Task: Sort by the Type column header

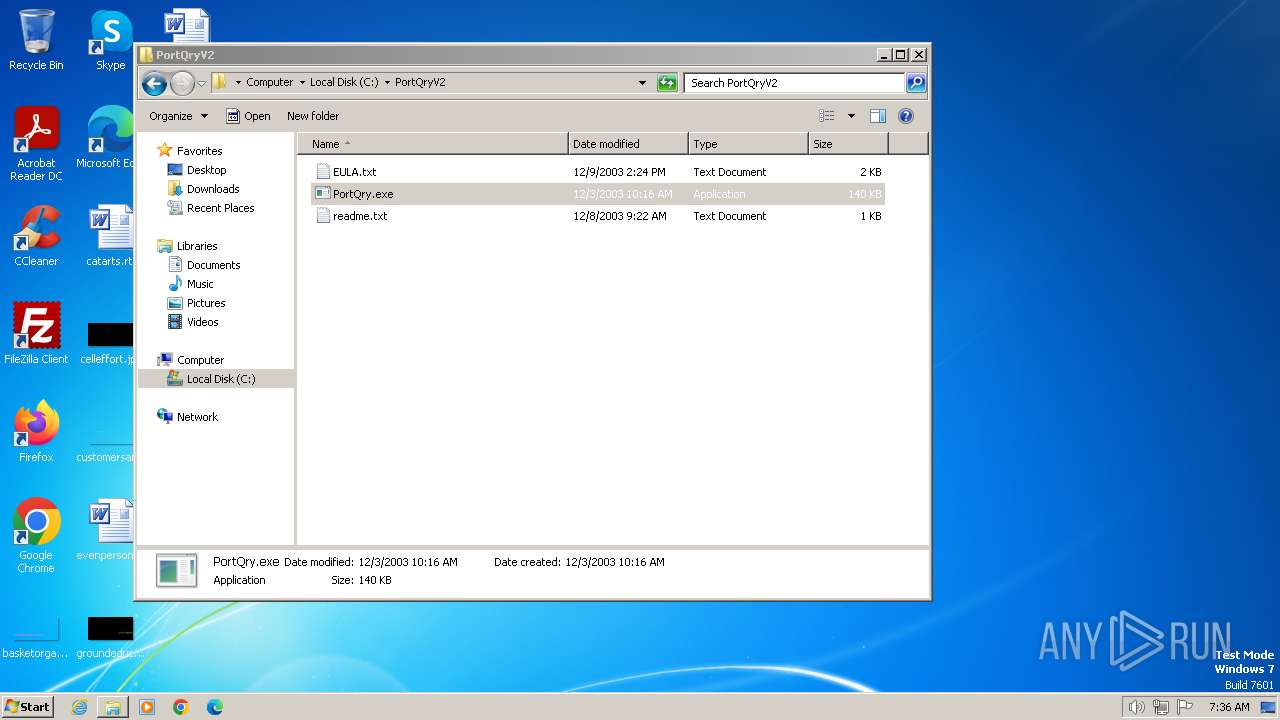Action: (x=748, y=144)
